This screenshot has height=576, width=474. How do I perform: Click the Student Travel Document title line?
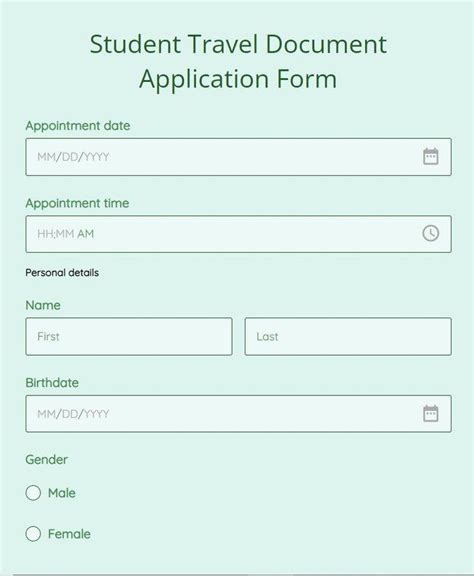238,44
